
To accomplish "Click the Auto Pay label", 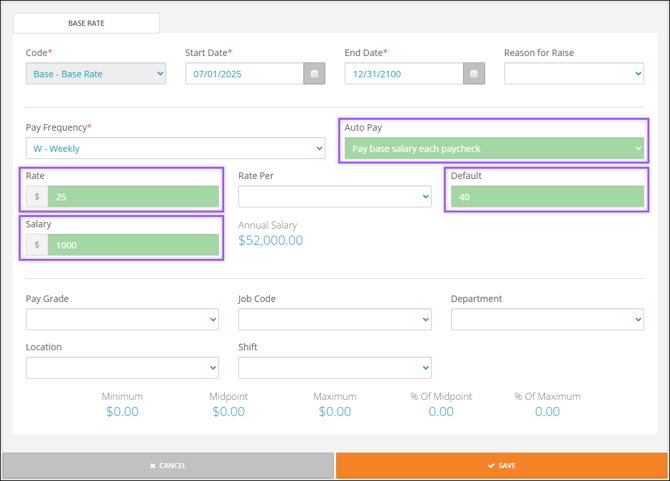I will coord(363,127).
